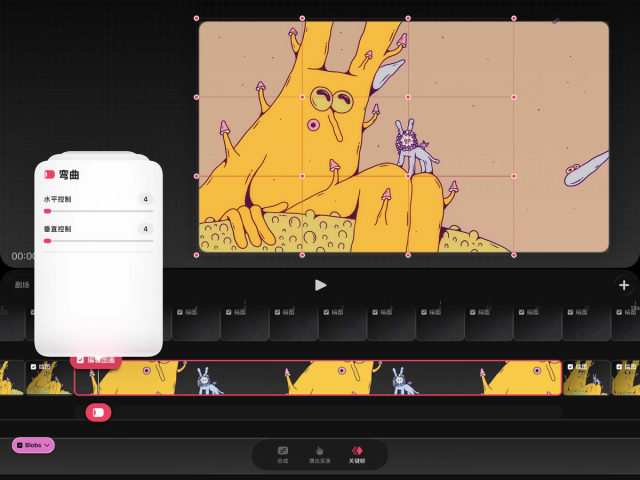Select the top-left corner warp handle
640x480 pixels.
pyautogui.click(x=196, y=18)
